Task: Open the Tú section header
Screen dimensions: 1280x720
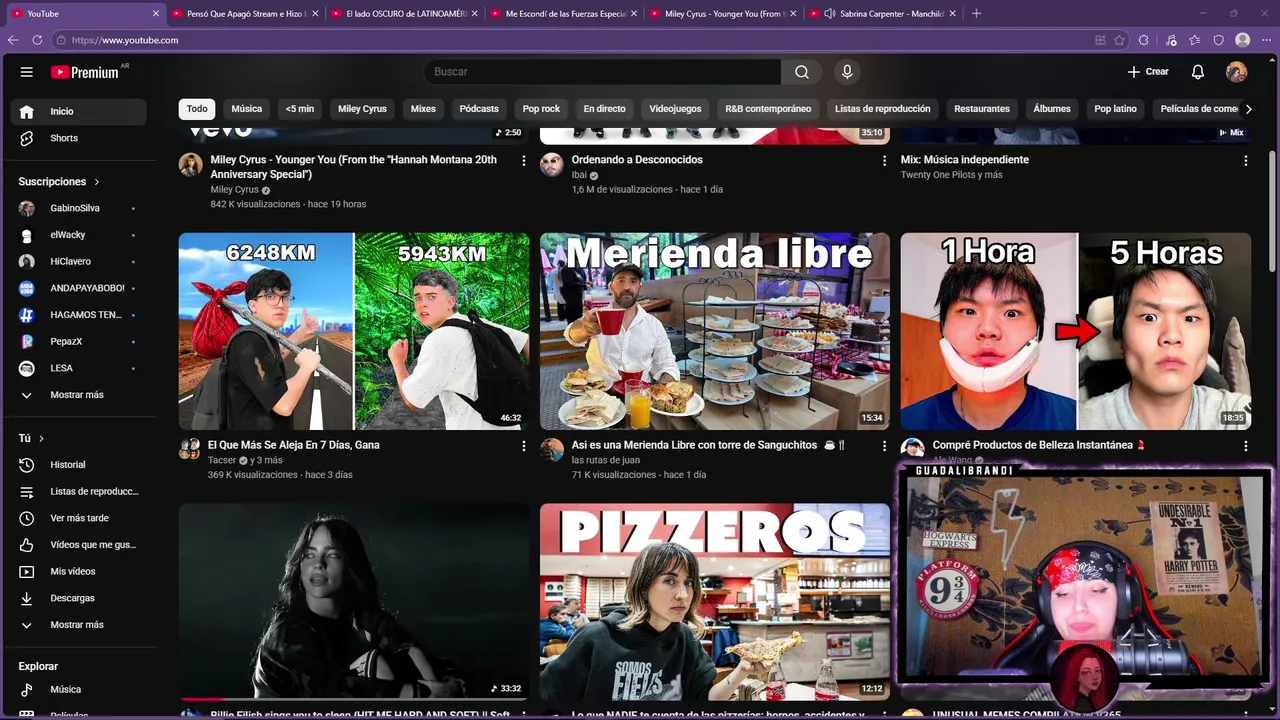Action: [32, 438]
